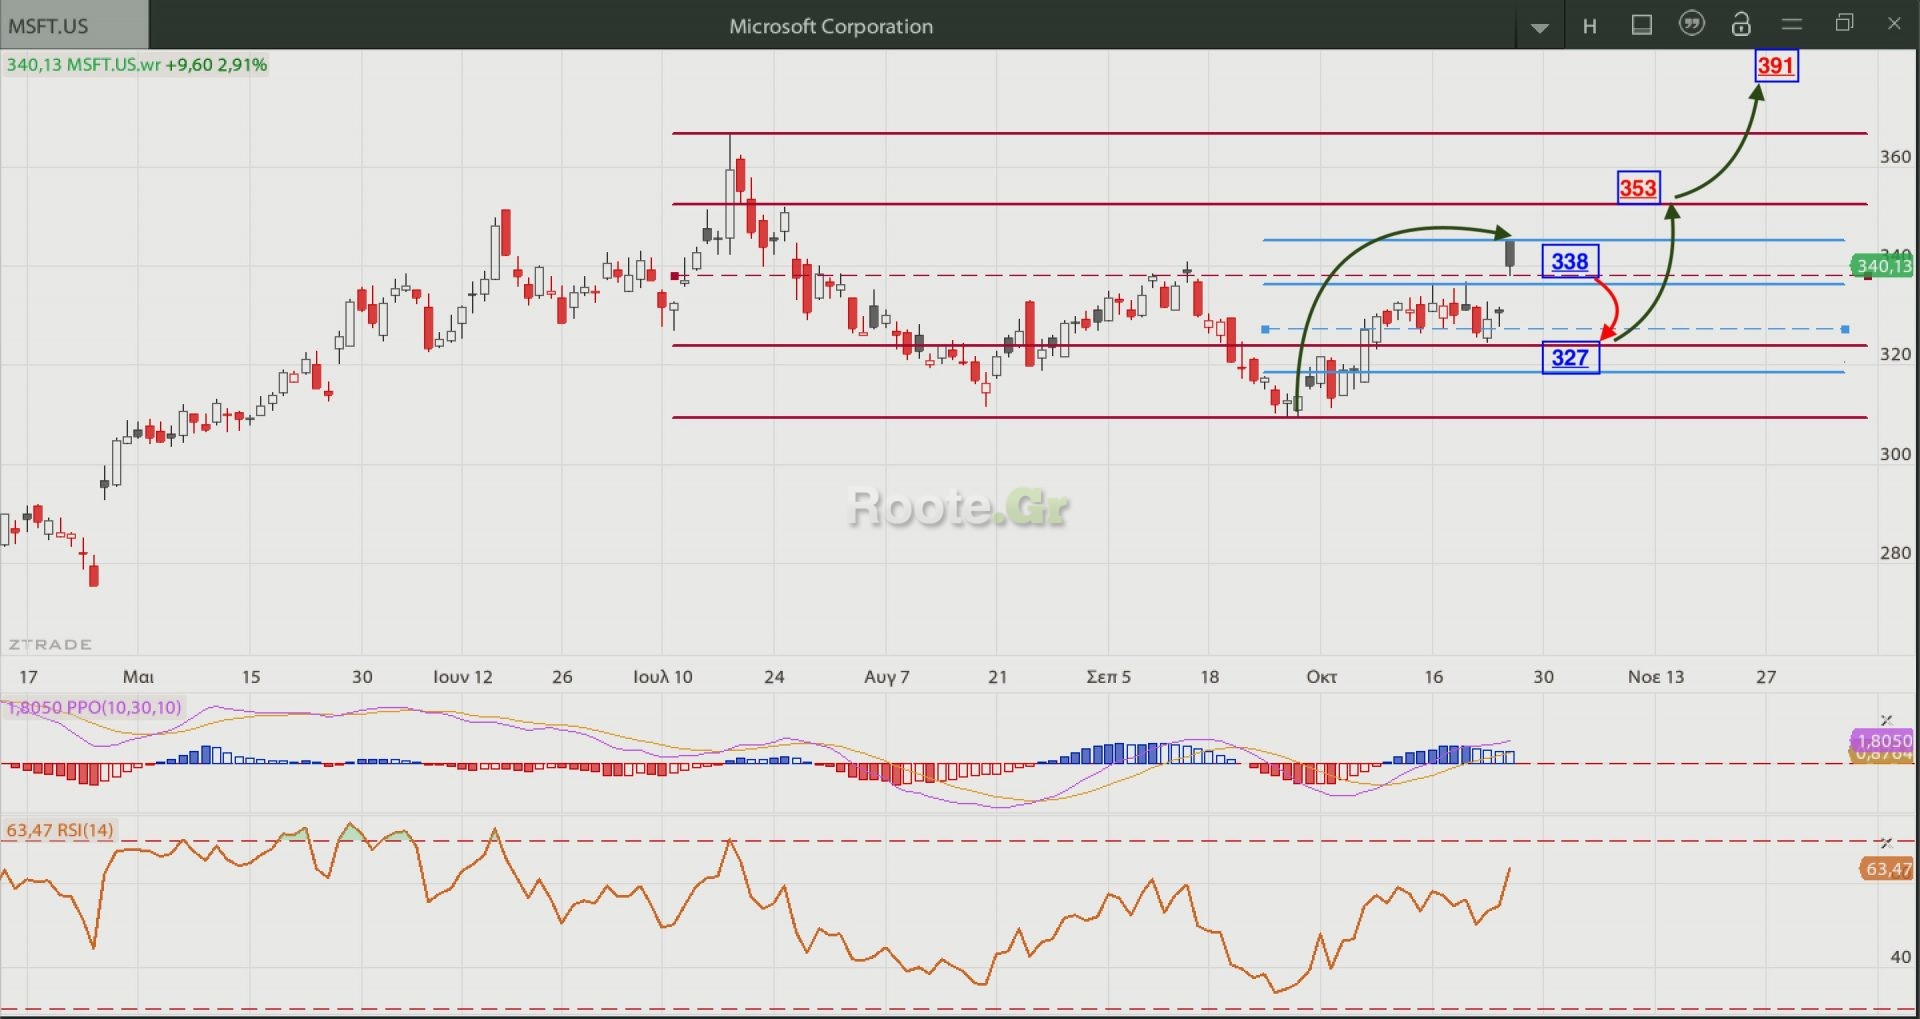Select the 353 price target box
This screenshot has height=1019, width=1920.
1638,188
